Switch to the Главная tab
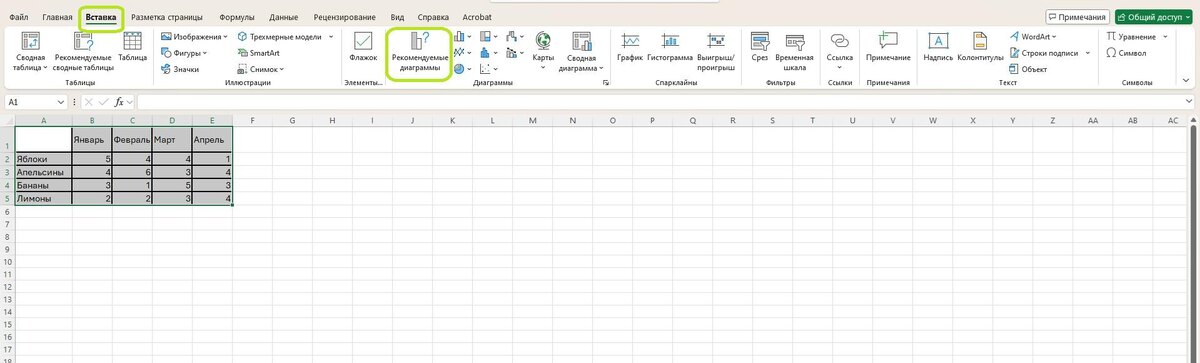Screen dimensions: 1200x363 [57, 17]
